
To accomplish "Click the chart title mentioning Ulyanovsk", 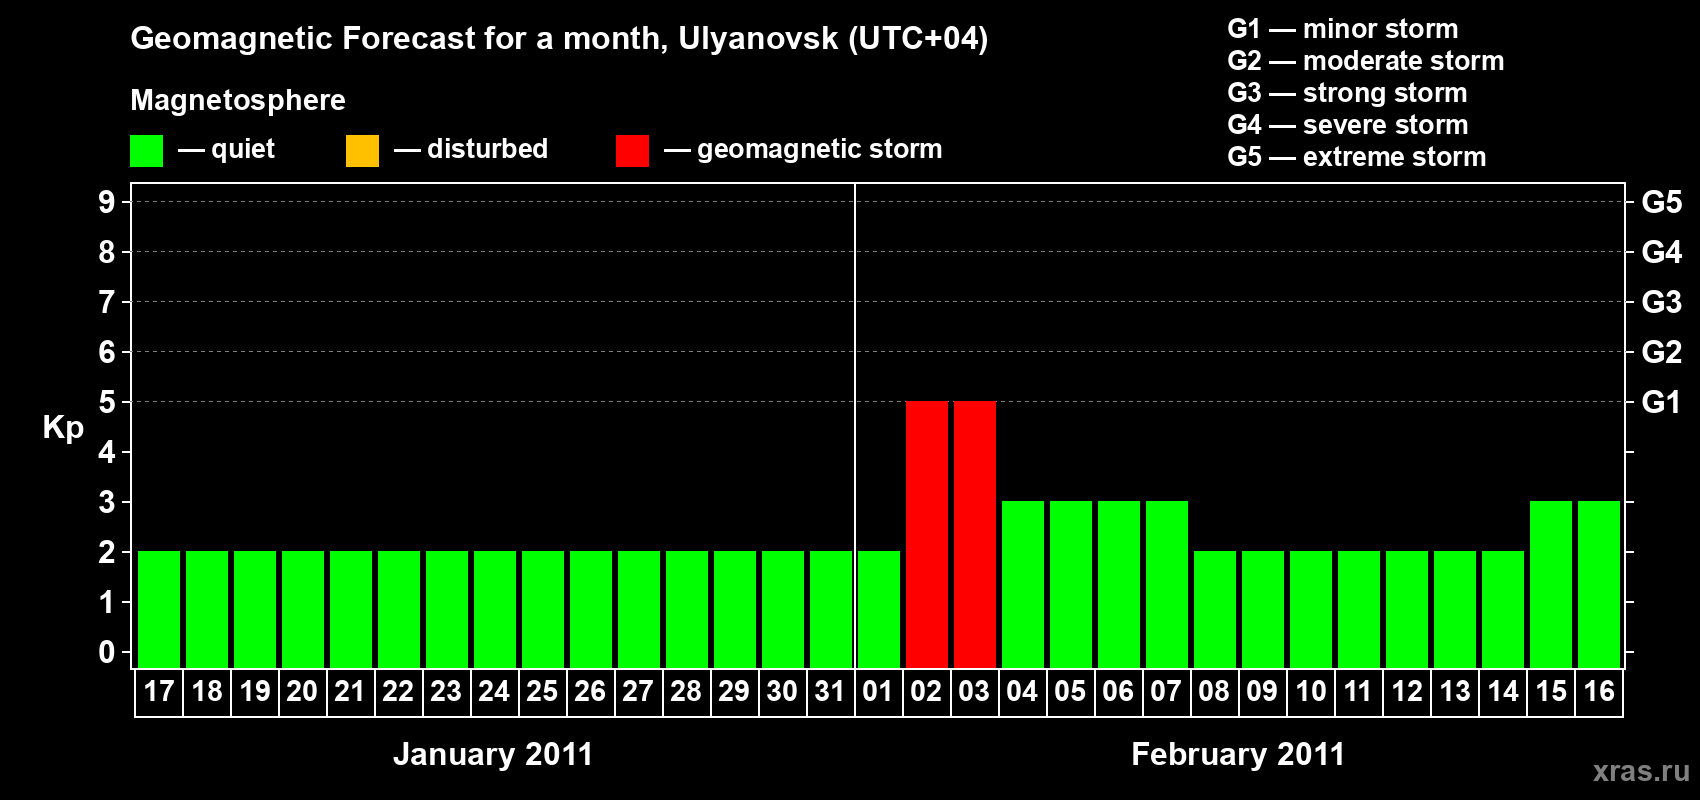I will tap(559, 39).
